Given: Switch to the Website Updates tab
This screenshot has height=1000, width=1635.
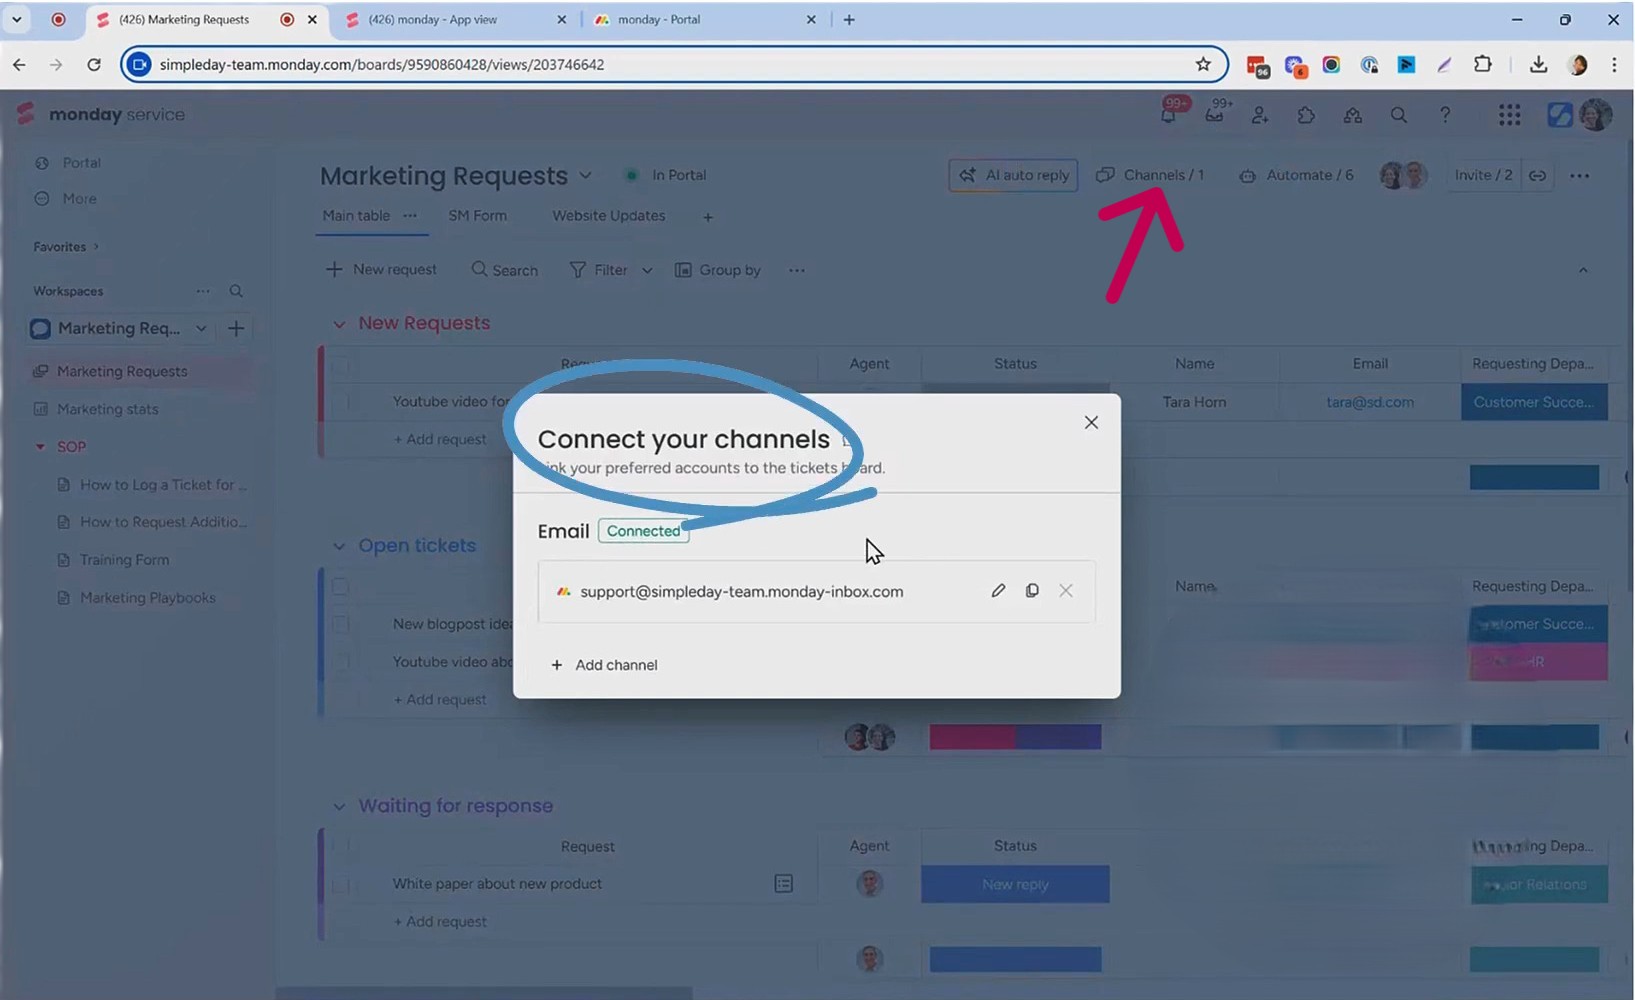Looking at the screenshot, I should pyautogui.click(x=608, y=216).
